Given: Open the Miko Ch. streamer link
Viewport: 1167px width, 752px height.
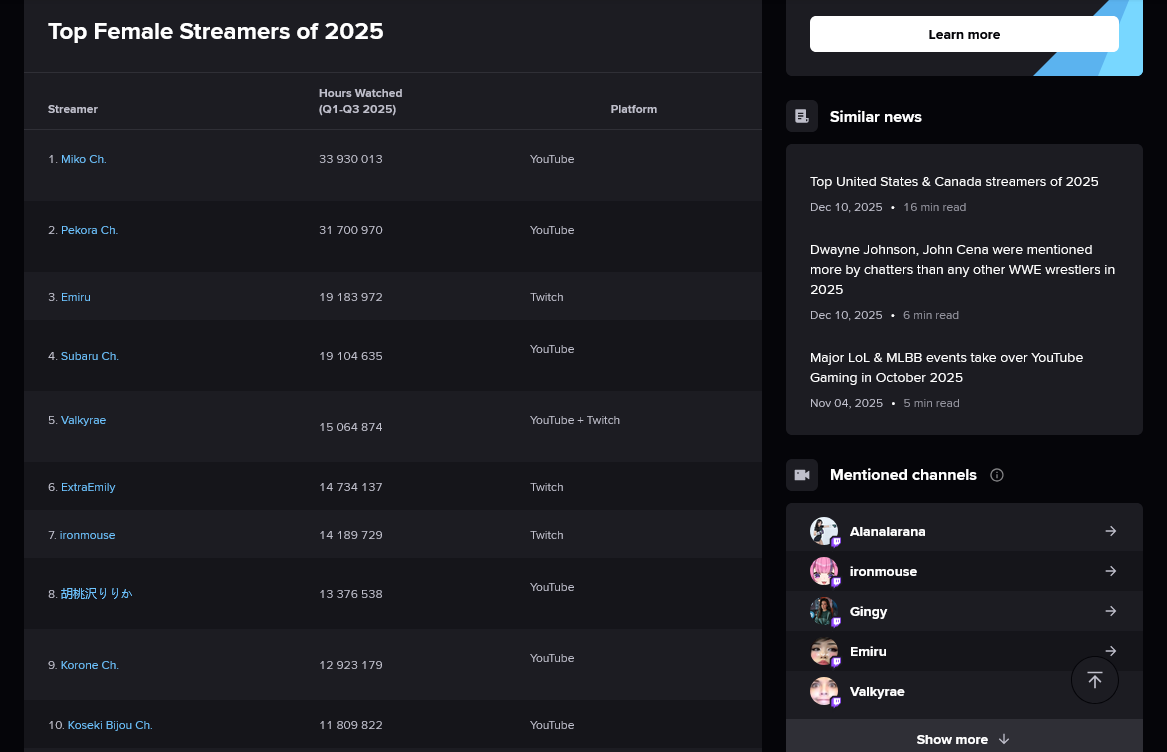Looking at the screenshot, I should 83,159.
